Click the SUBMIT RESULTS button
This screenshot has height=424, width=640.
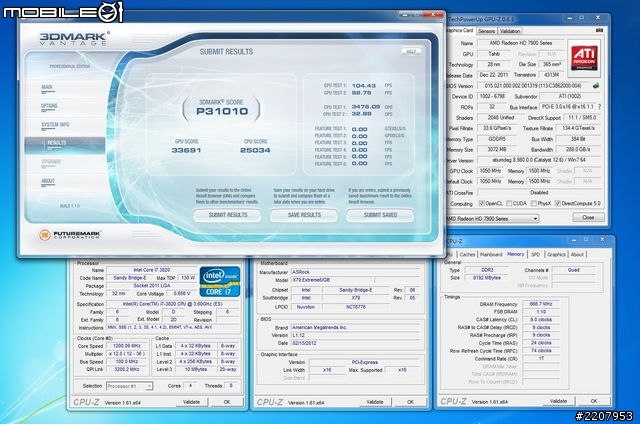227,215
